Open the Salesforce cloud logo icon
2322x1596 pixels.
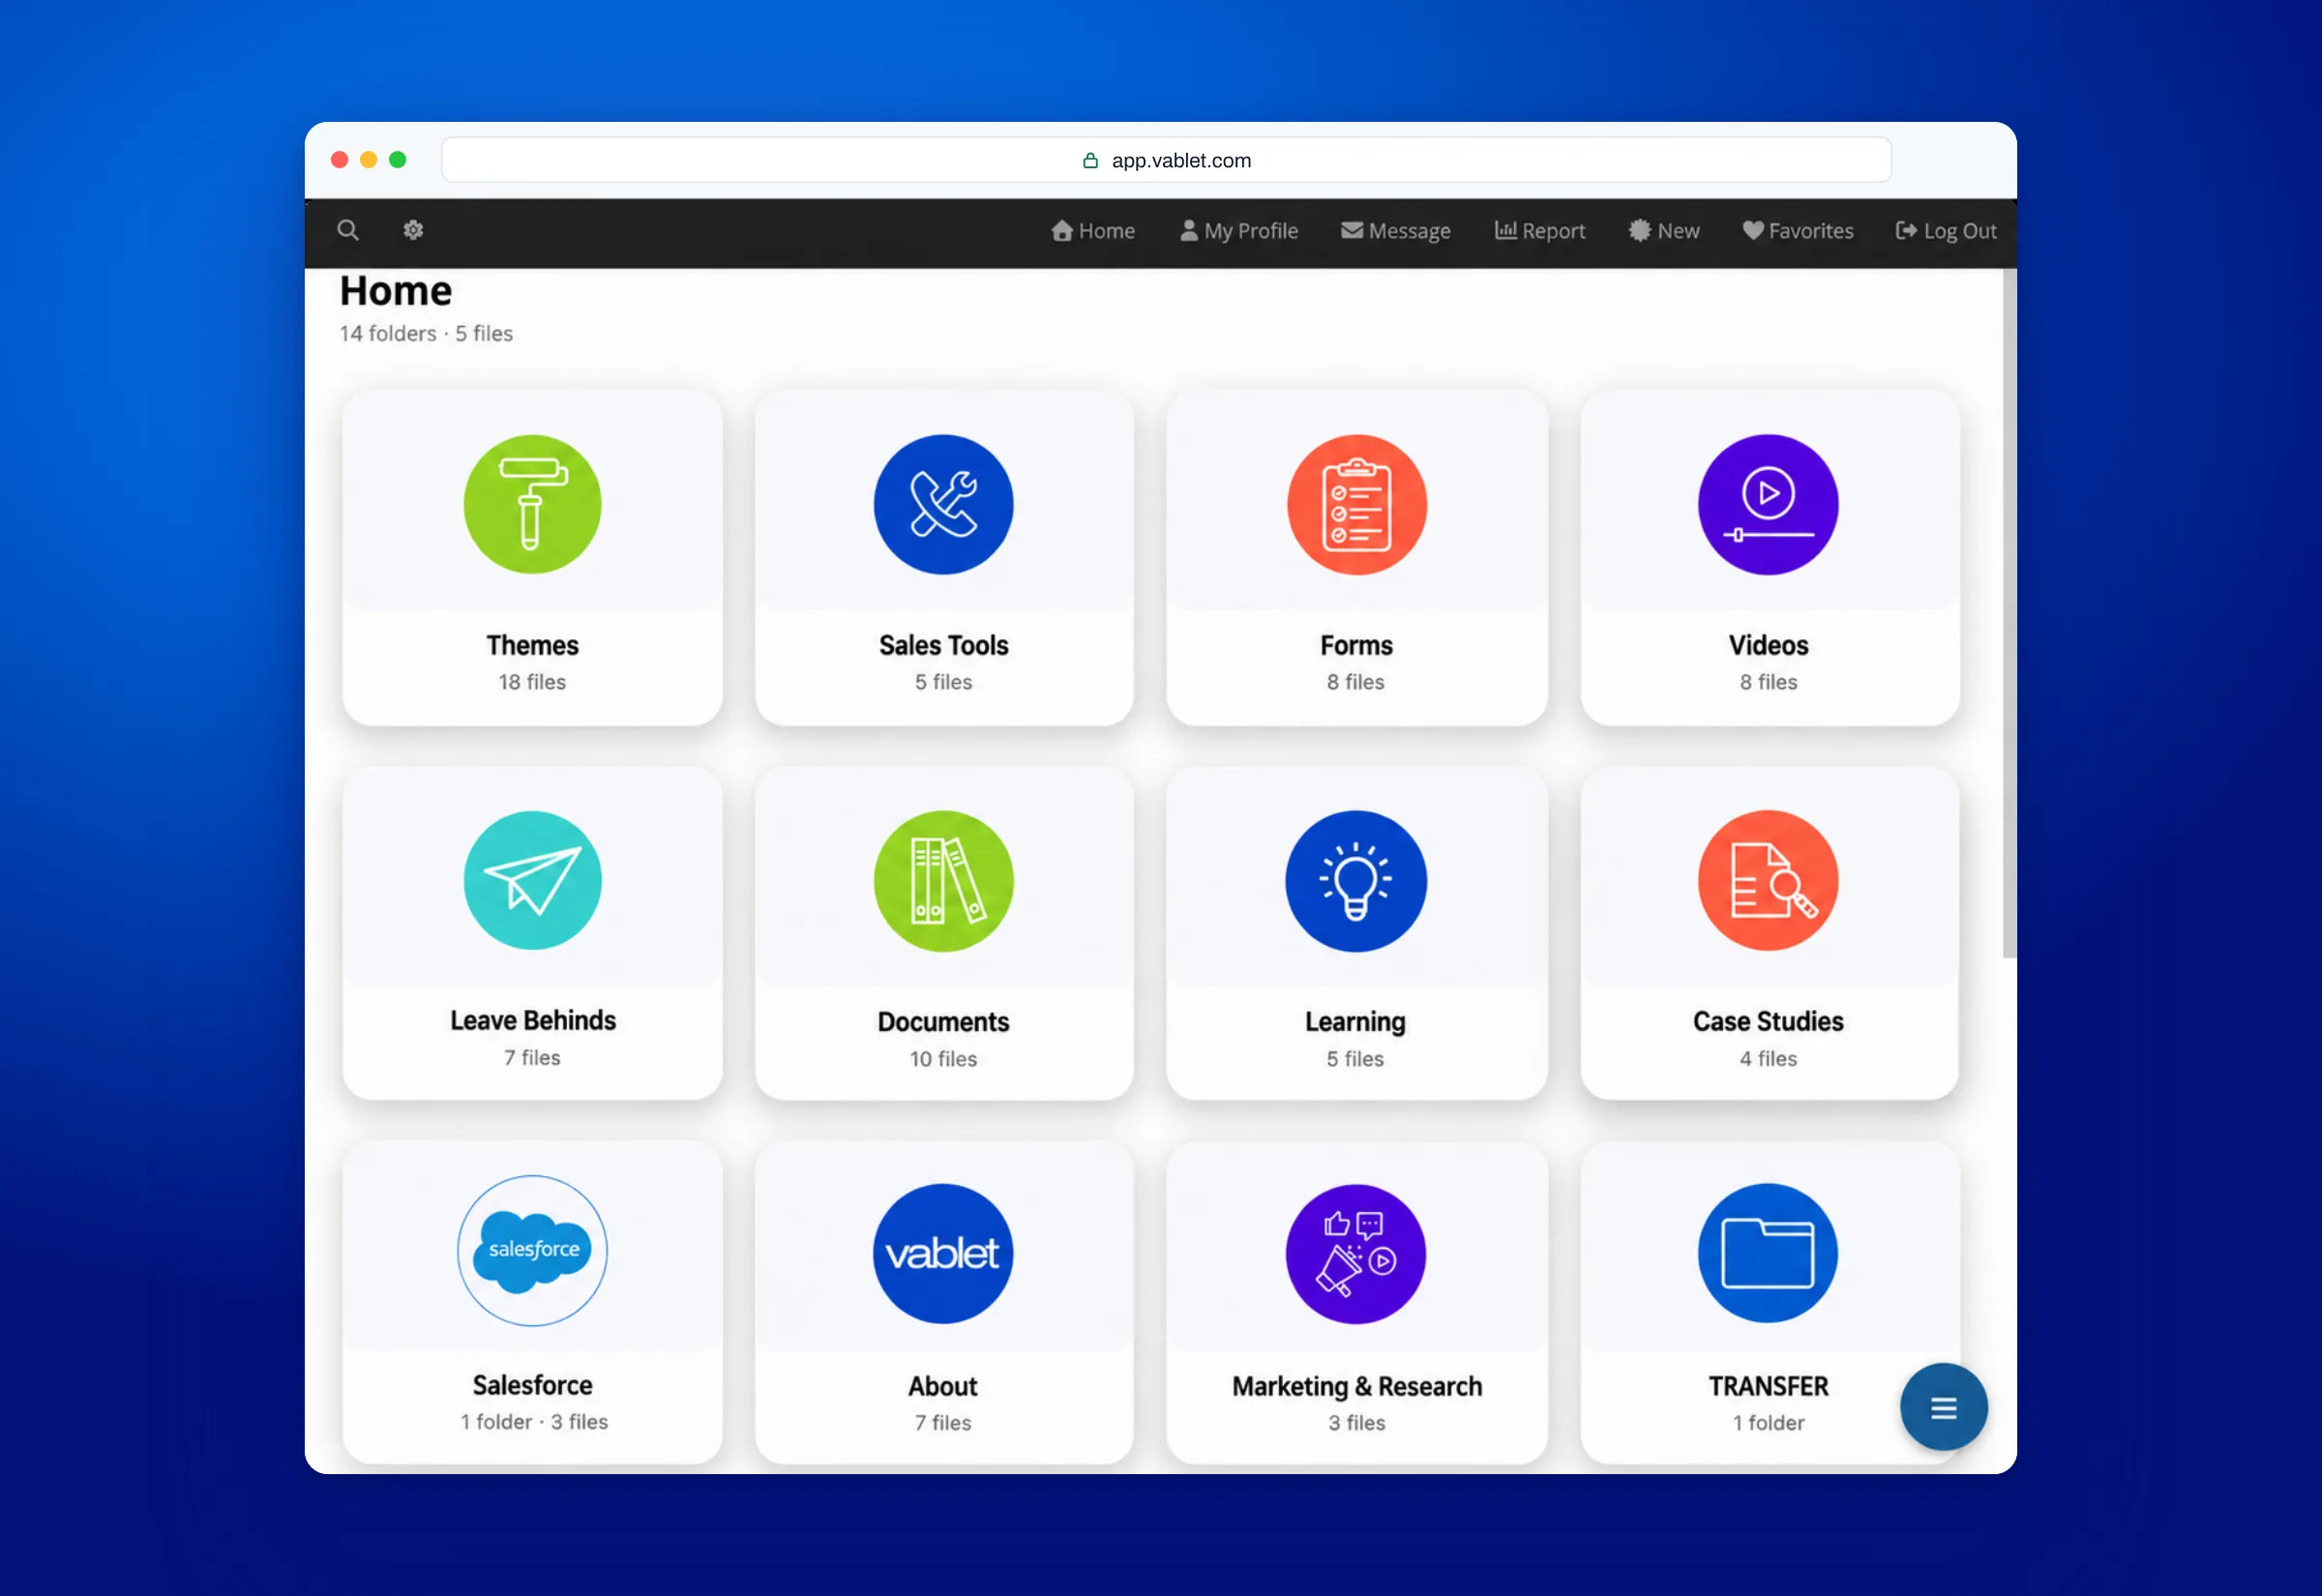coord(532,1251)
